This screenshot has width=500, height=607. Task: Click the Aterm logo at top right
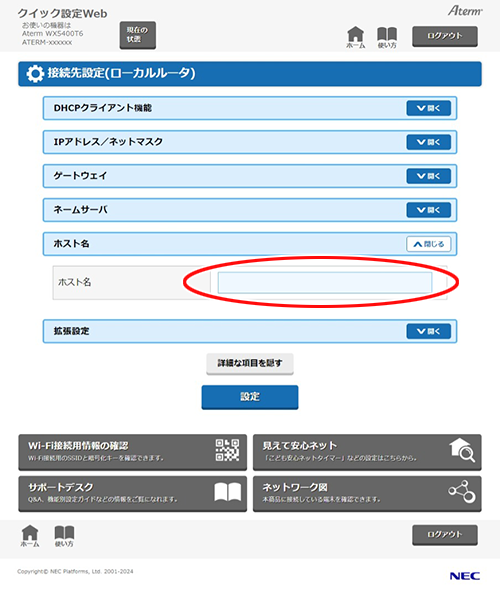465,11
